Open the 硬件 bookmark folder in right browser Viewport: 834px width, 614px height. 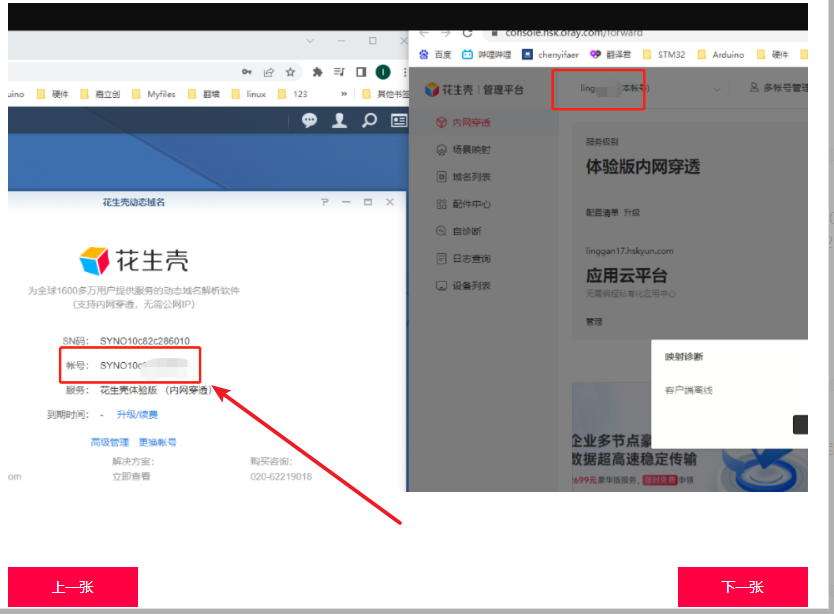(x=772, y=55)
